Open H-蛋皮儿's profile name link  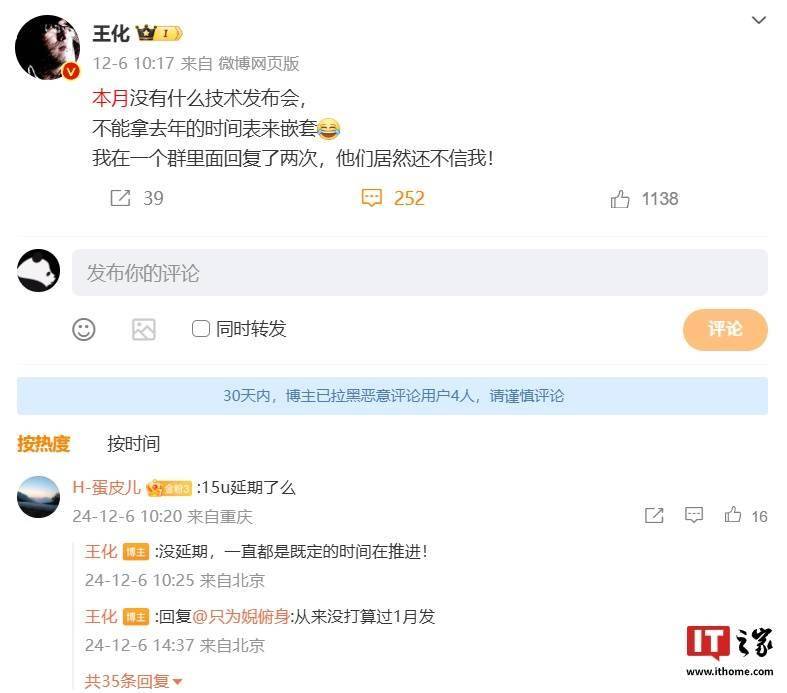coord(106,487)
